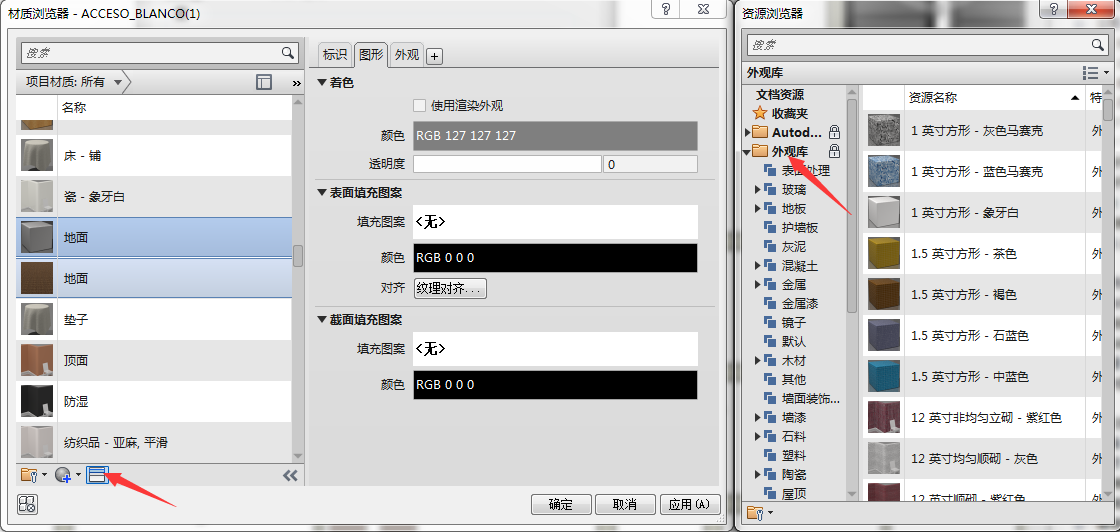
Task: Click the 透明度 transparency slider
Action: (507, 164)
